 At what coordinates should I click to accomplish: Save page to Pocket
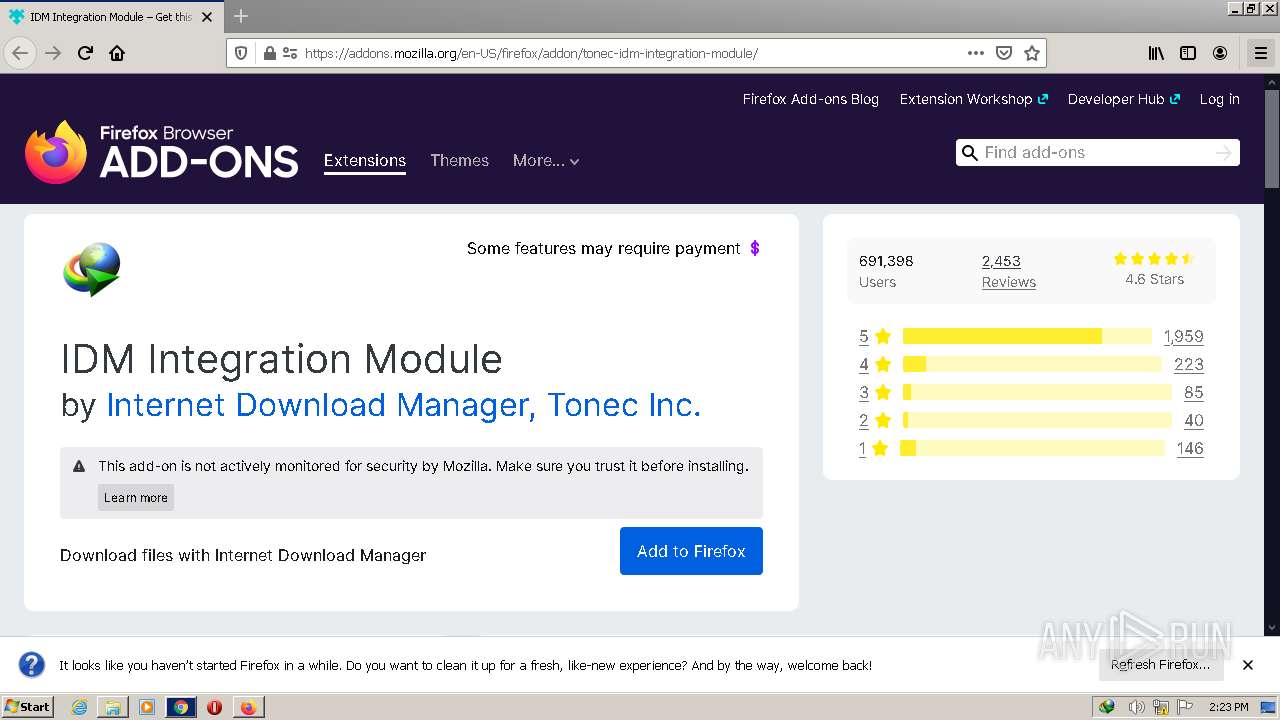pos(1004,53)
